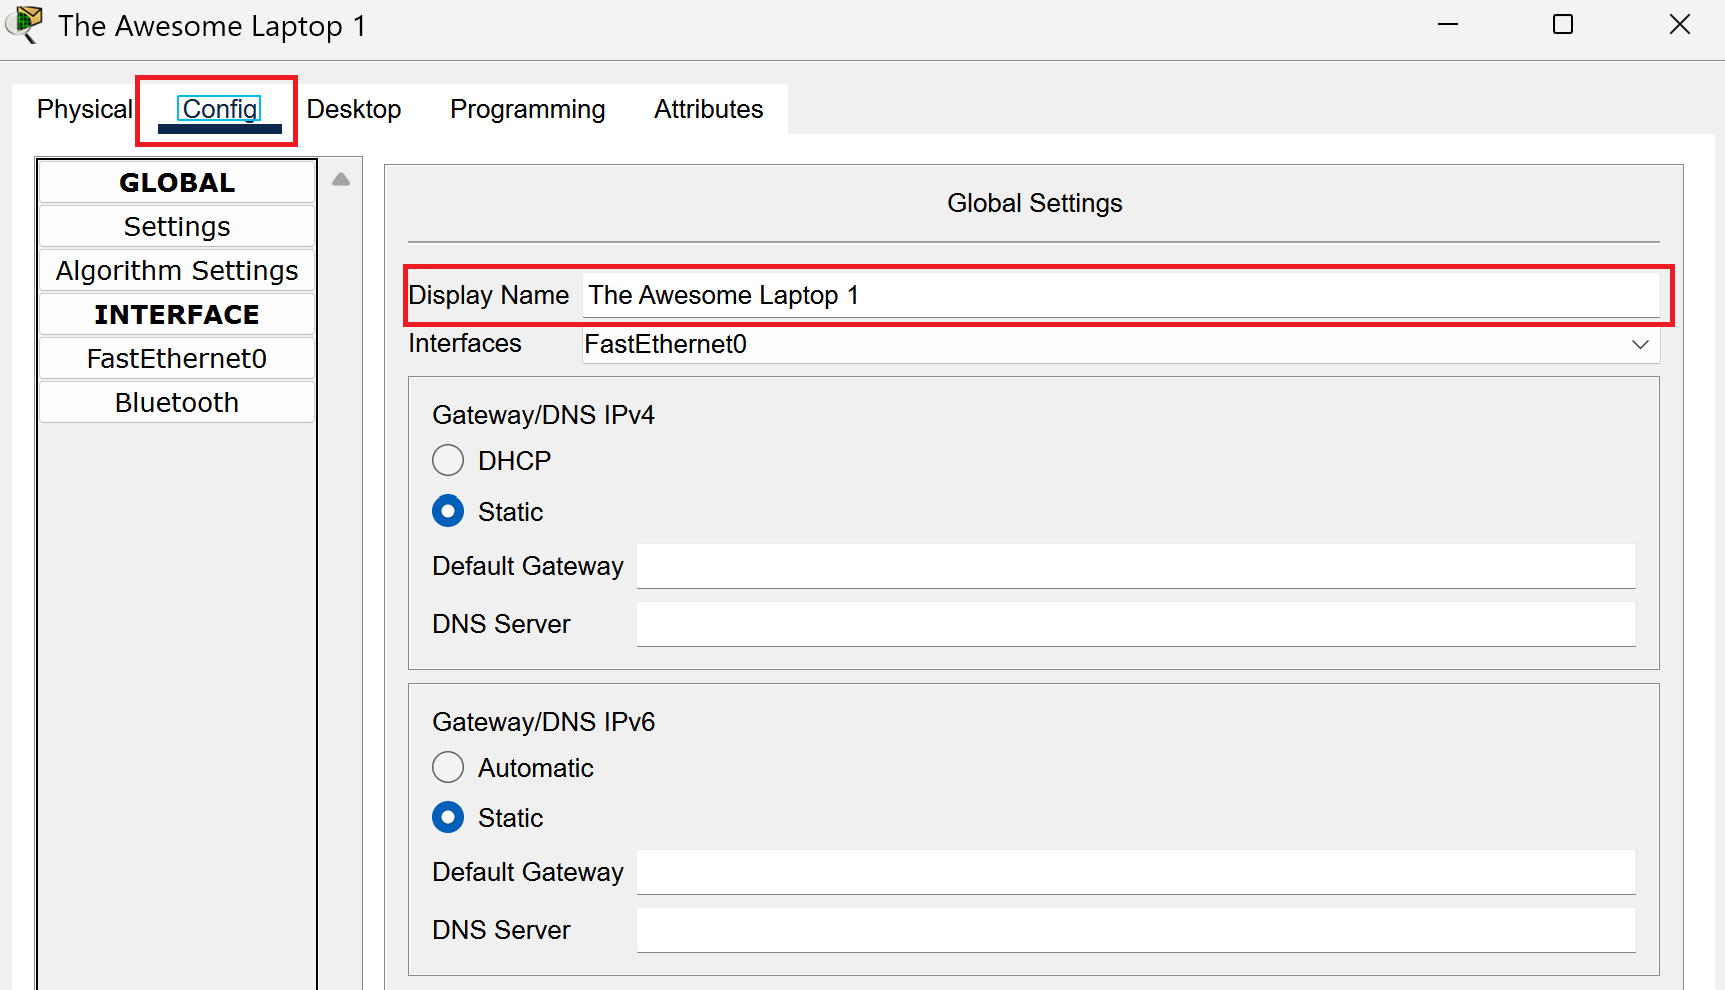Image resolution: width=1725 pixels, height=990 pixels.
Task: Click into the Display Name field
Action: pyautogui.click(x=1121, y=296)
